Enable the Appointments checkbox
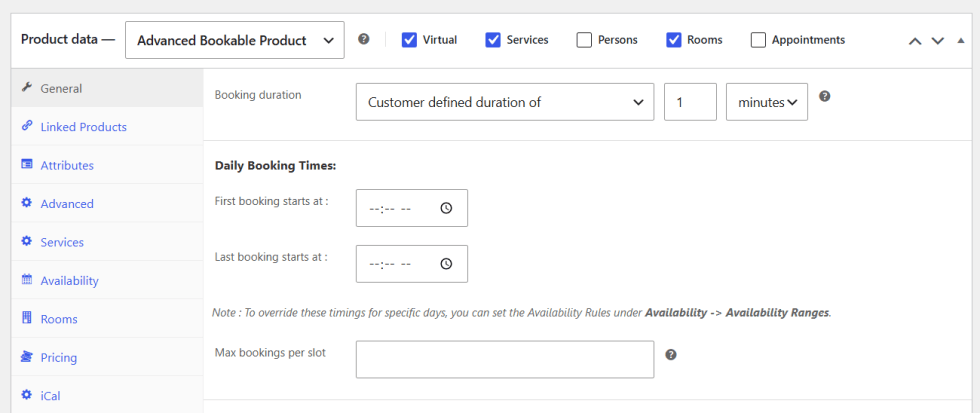Viewport: 980px width, 413px height. point(758,40)
